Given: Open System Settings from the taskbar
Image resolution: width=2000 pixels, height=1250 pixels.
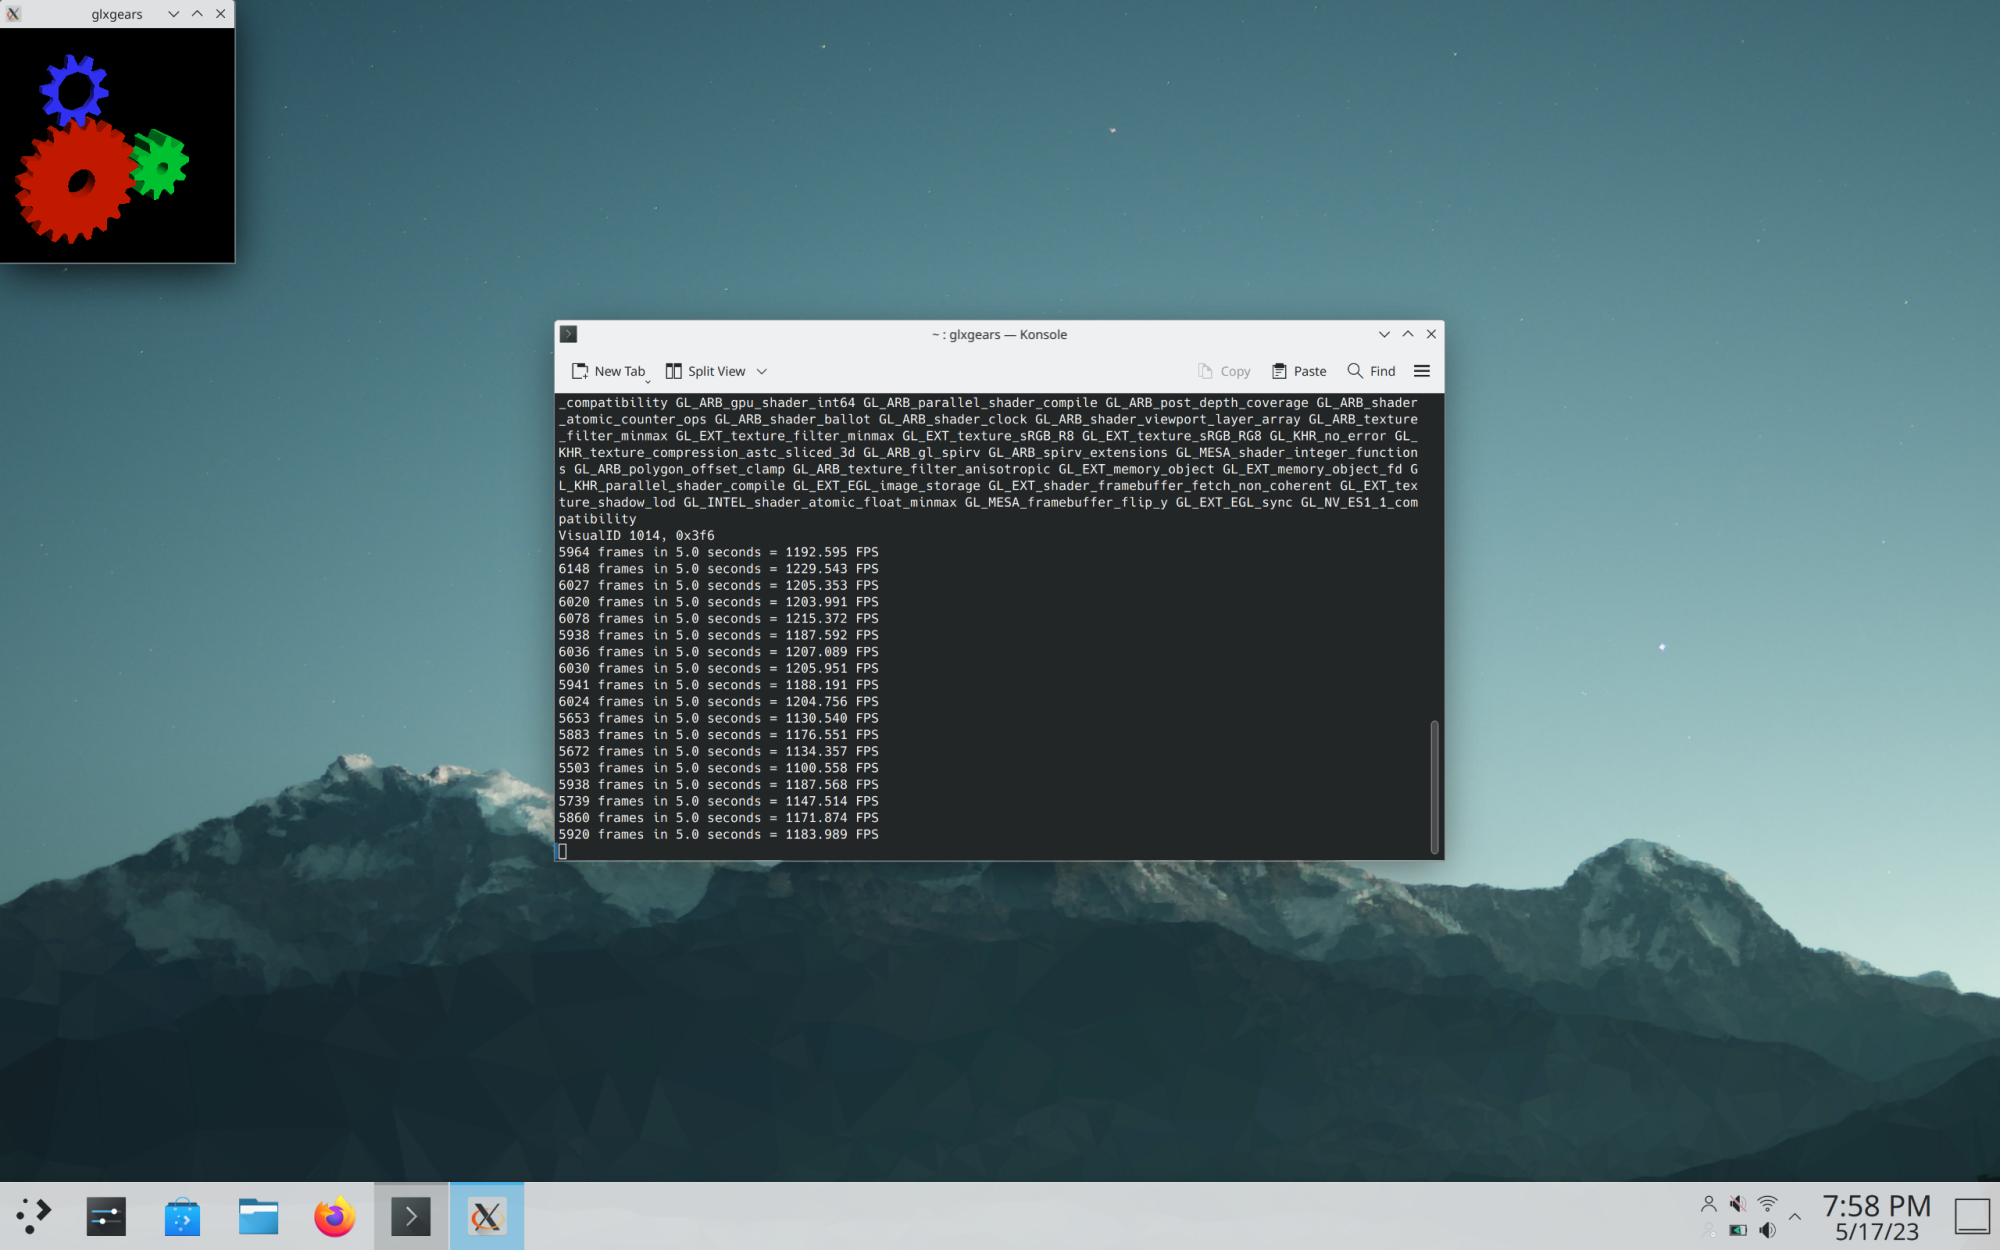Looking at the screenshot, I should coord(106,1216).
